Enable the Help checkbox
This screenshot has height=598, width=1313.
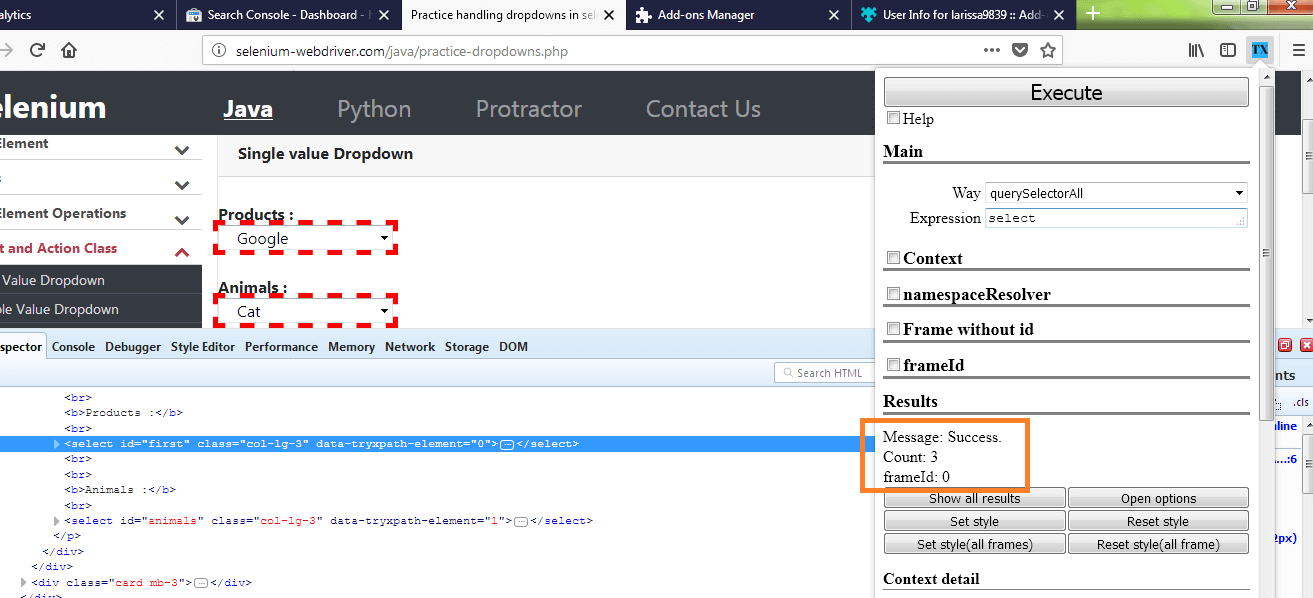coord(892,118)
